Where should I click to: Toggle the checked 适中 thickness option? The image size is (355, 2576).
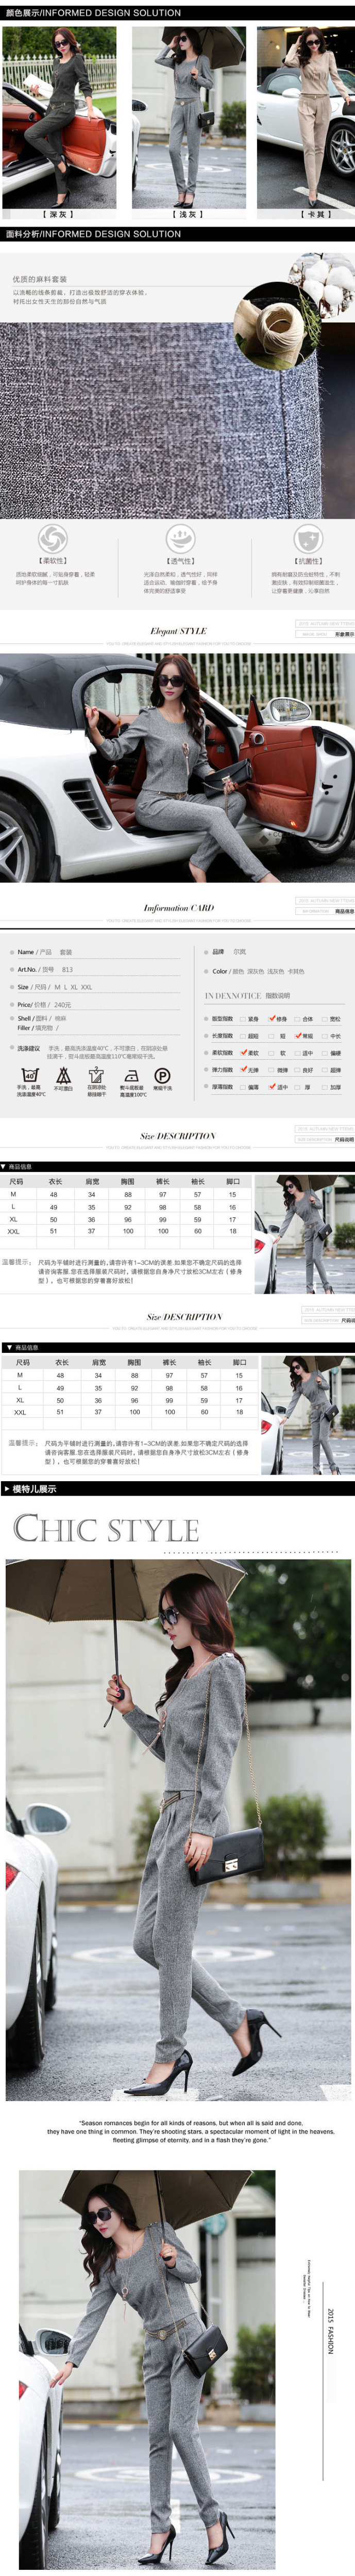coord(278,1086)
